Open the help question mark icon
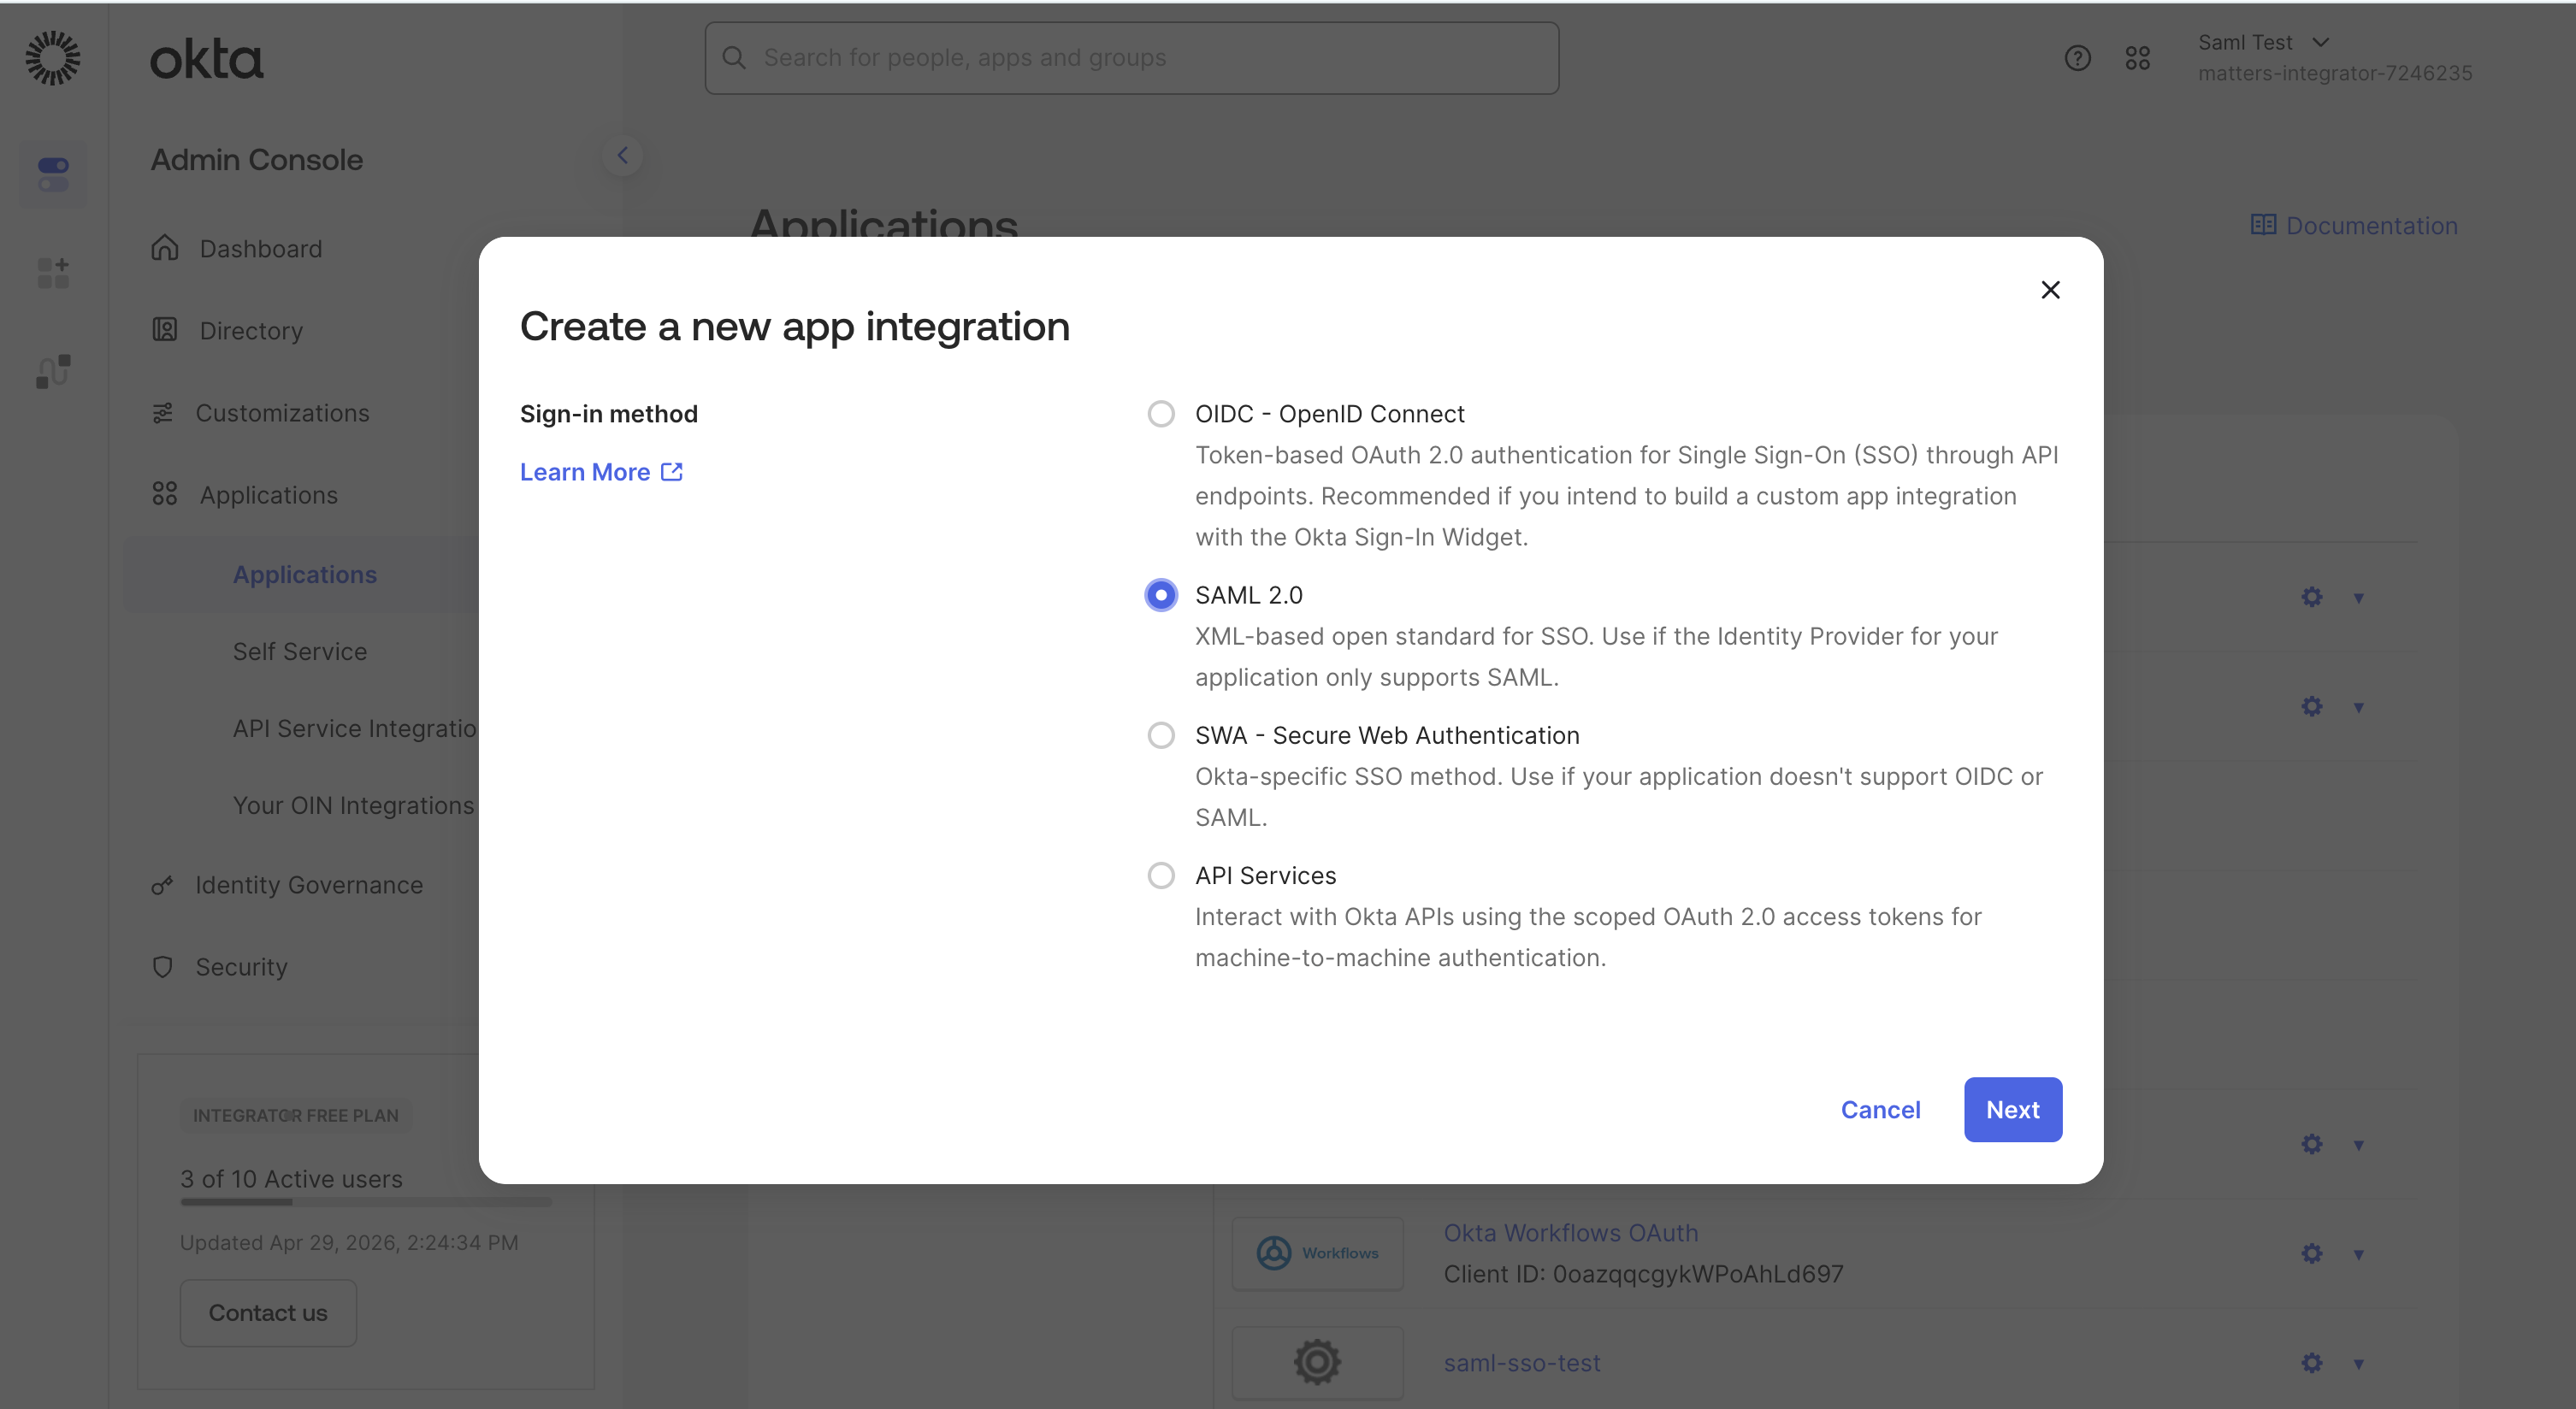2576x1409 pixels. (x=2077, y=58)
